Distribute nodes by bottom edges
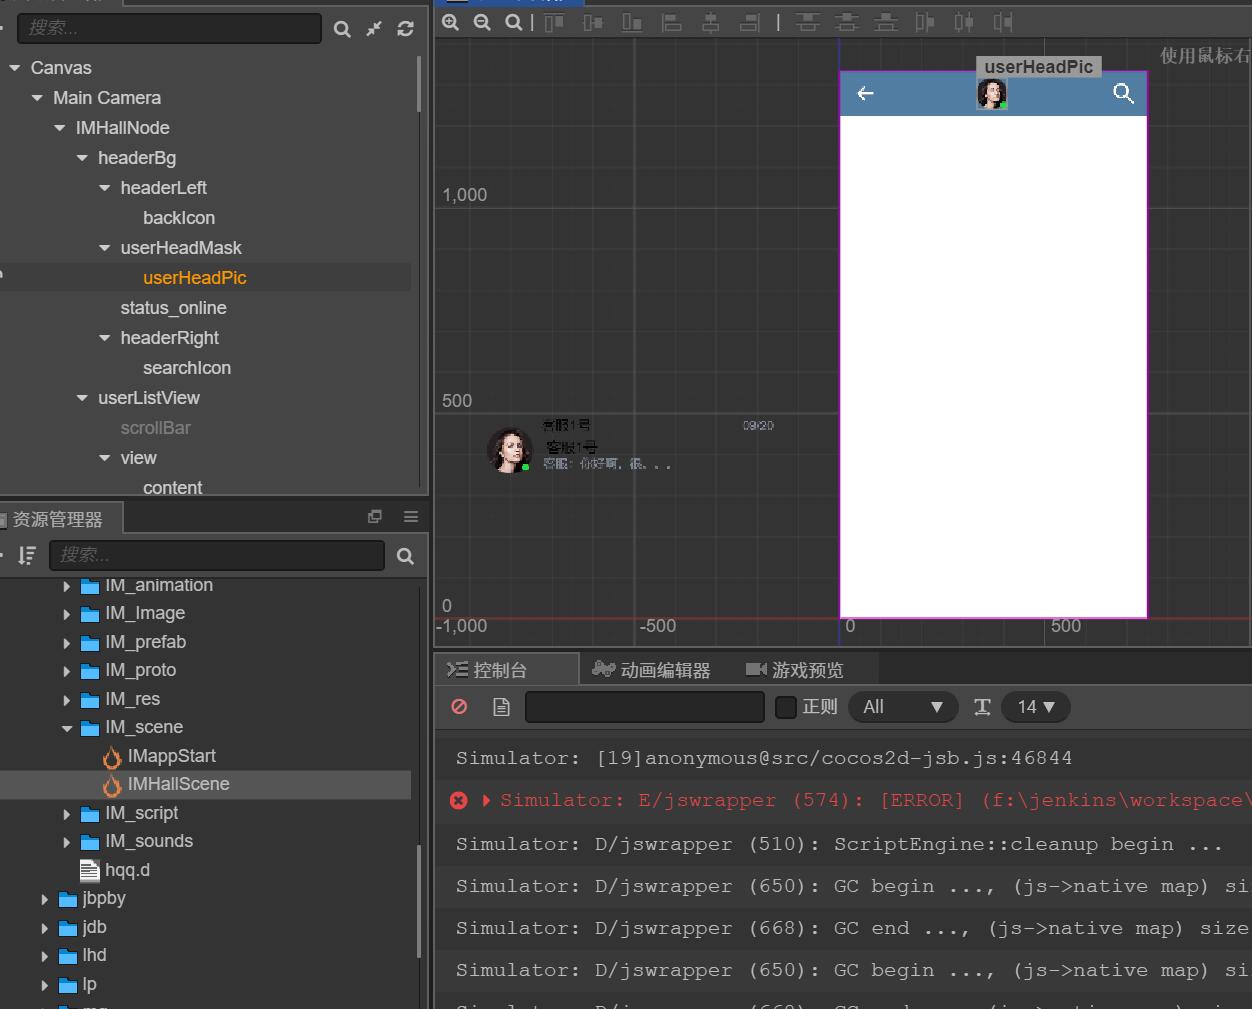Screen dimensions: 1252x1009 pyautogui.click(x=886, y=22)
